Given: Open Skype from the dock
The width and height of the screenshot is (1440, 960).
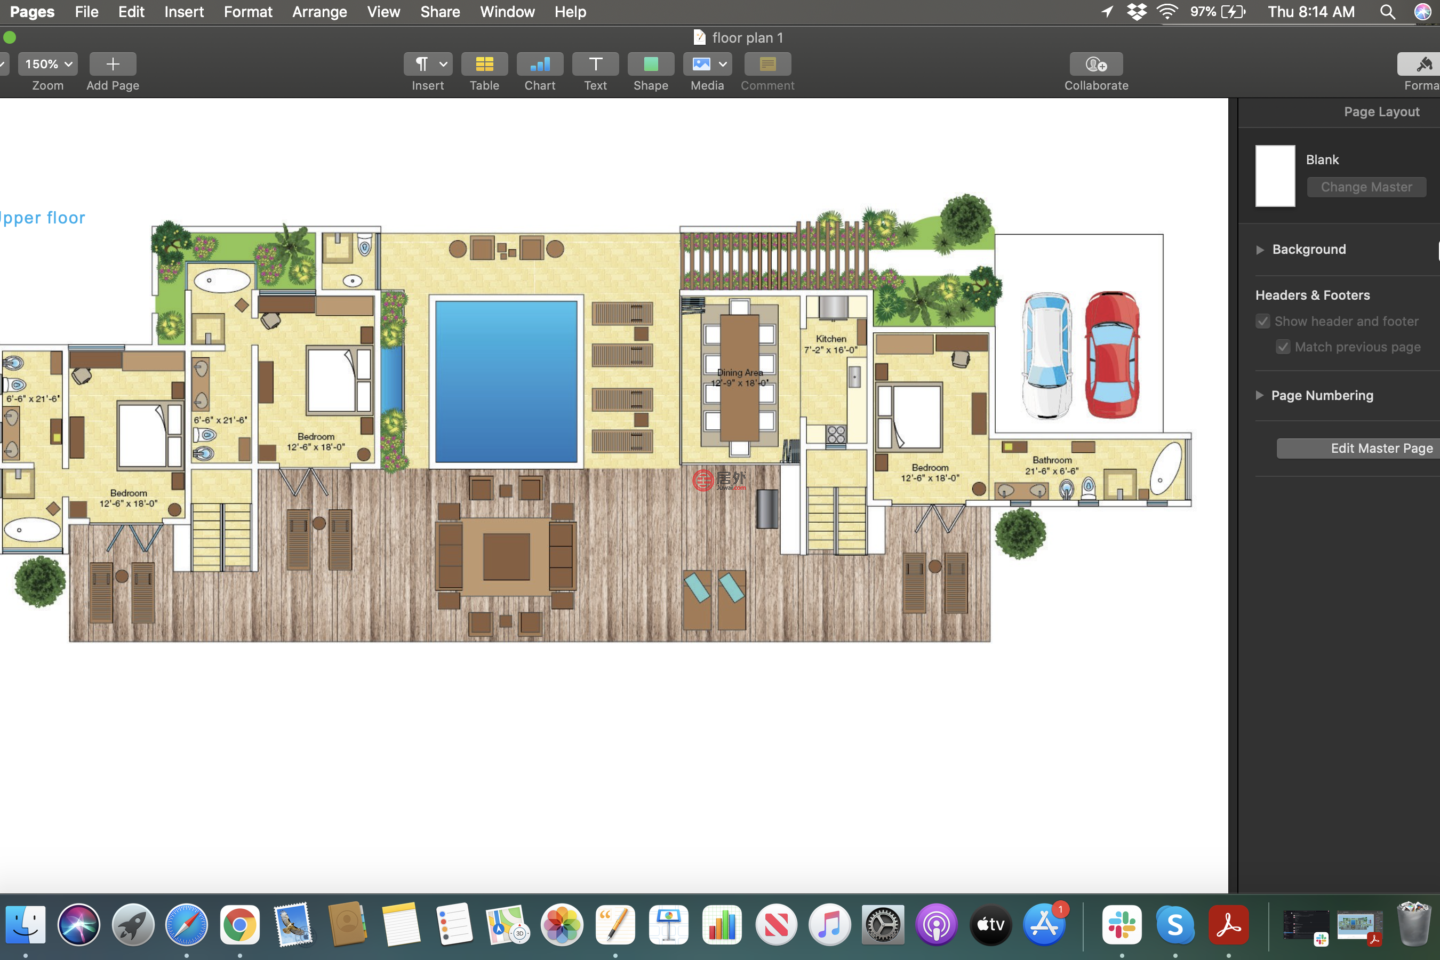Looking at the screenshot, I should [1175, 925].
